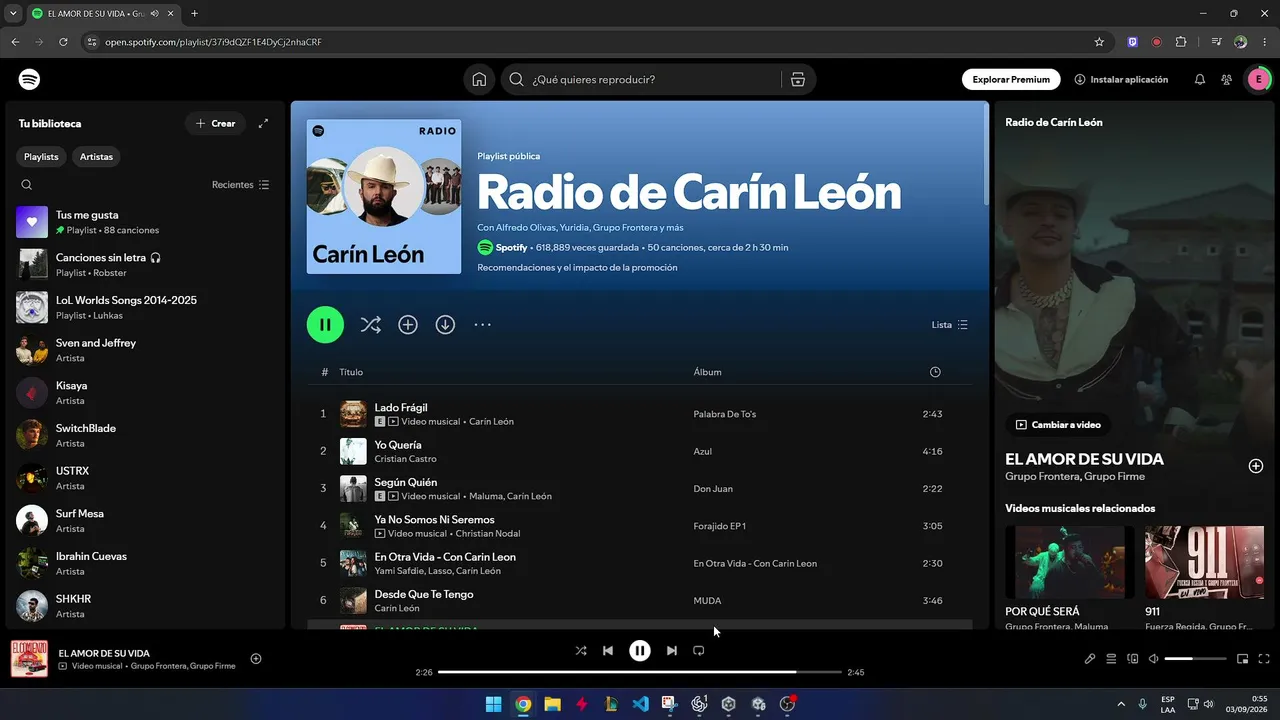Screen dimensions: 1280x720
Task: Click the Crear button in library
Action: [x=215, y=124]
